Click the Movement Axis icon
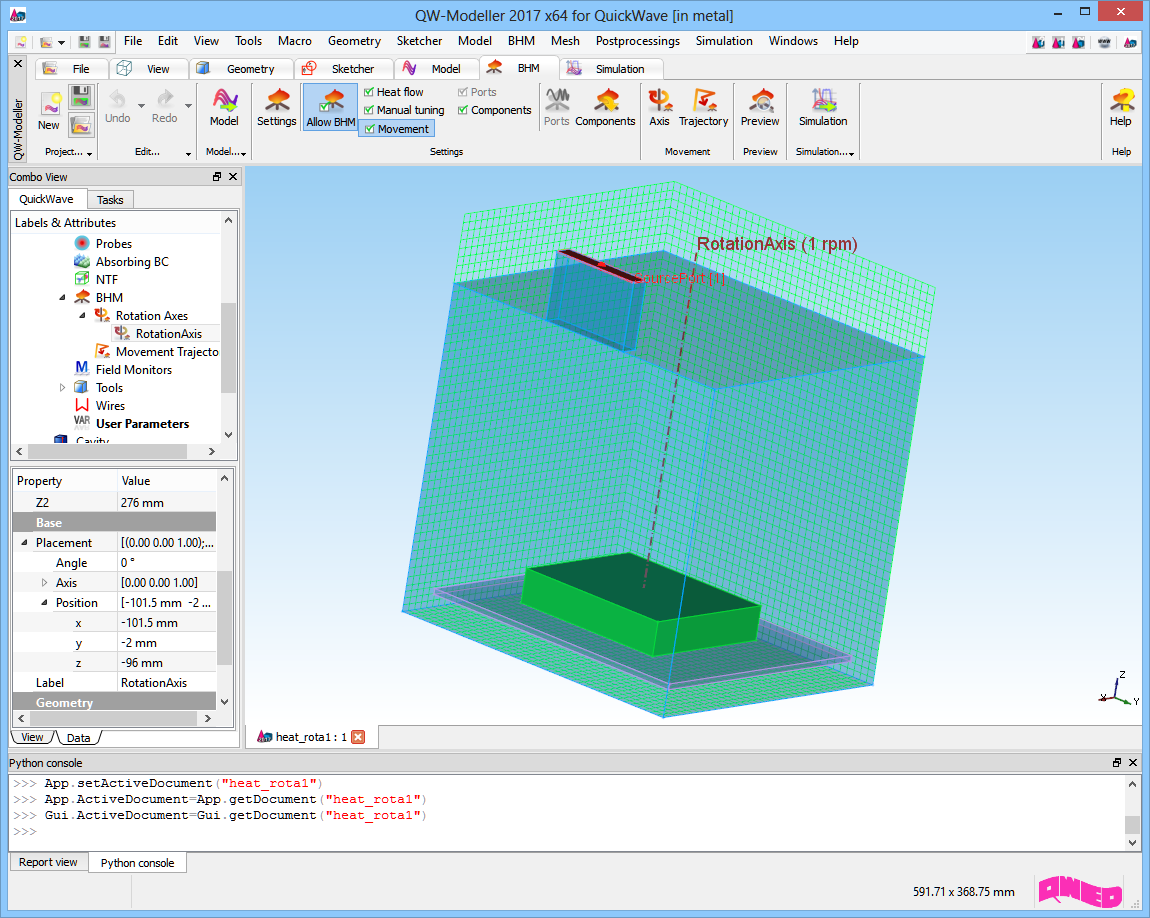This screenshot has width=1150, height=918. (659, 100)
